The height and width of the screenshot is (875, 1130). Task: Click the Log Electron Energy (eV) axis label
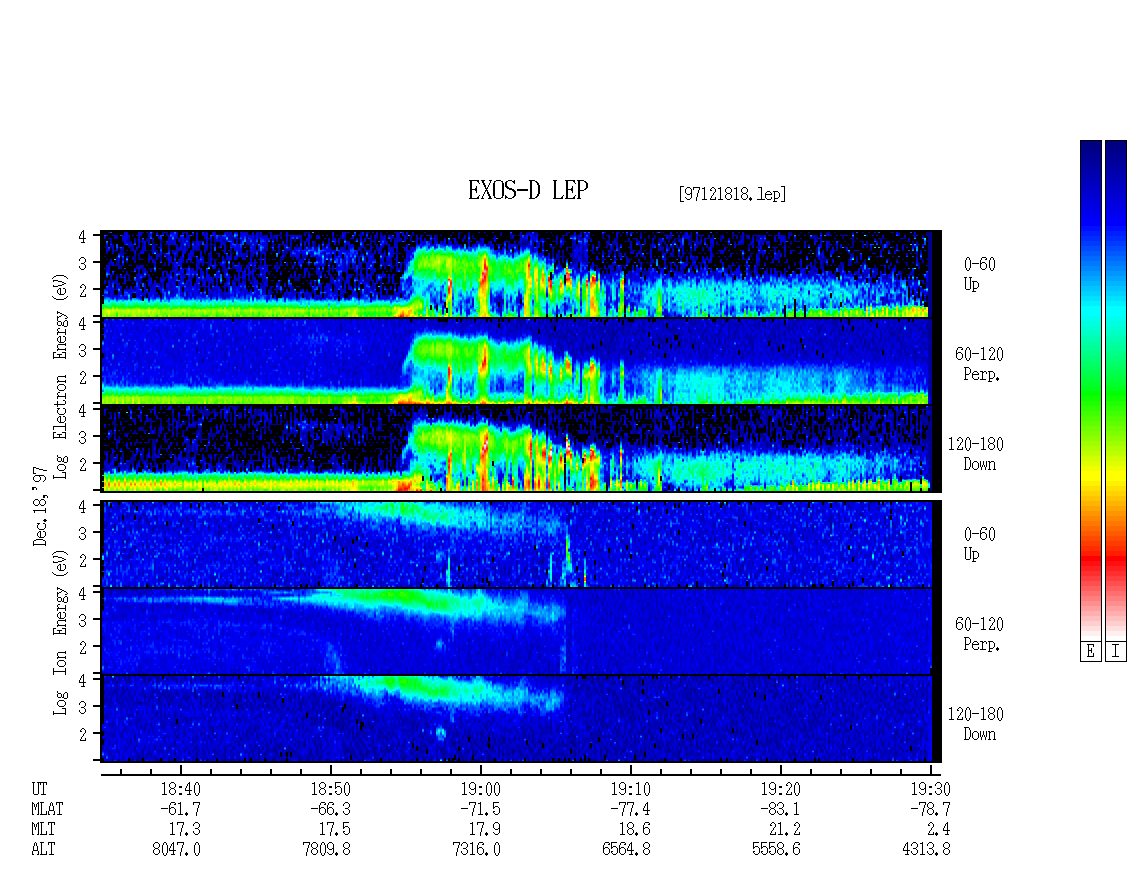pyautogui.click(x=60, y=376)
